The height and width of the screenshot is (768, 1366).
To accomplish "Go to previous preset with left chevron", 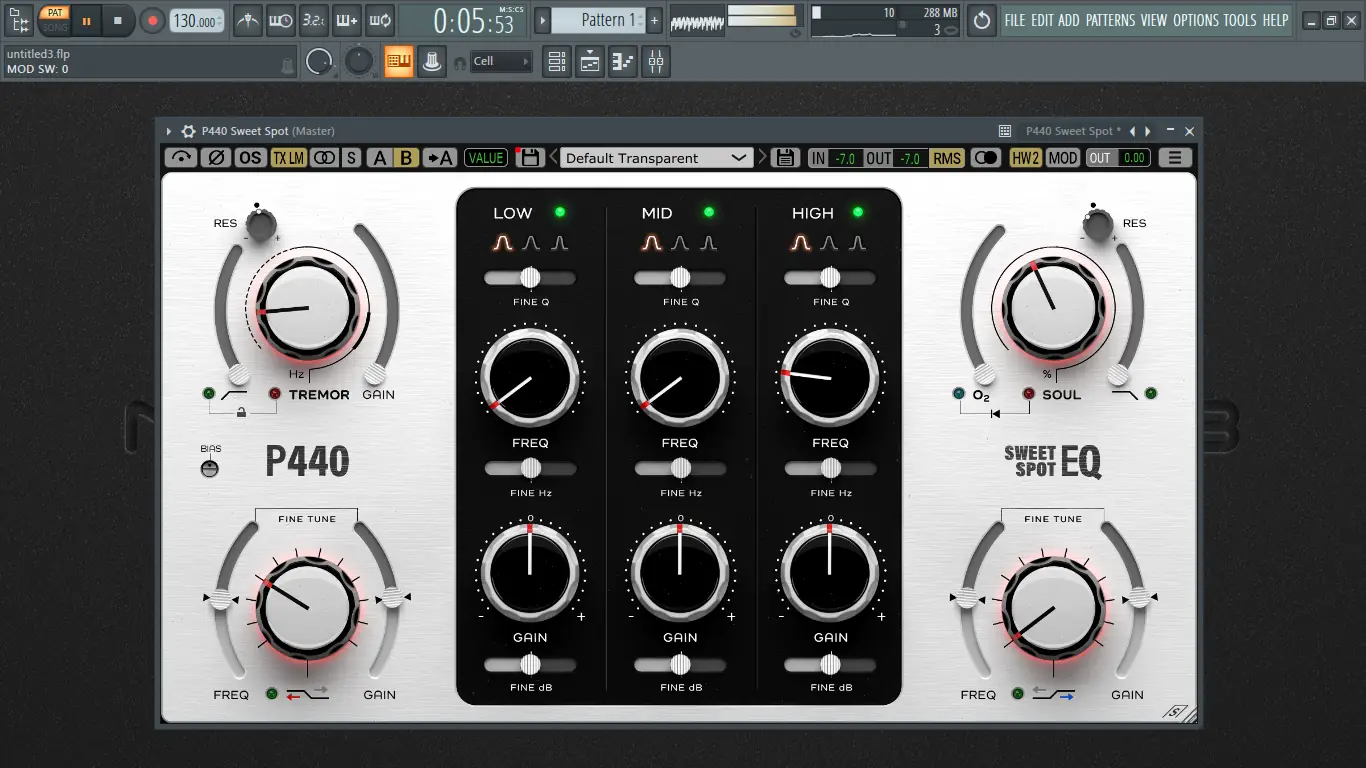I will pyautogui.click(x=553, y=158).
